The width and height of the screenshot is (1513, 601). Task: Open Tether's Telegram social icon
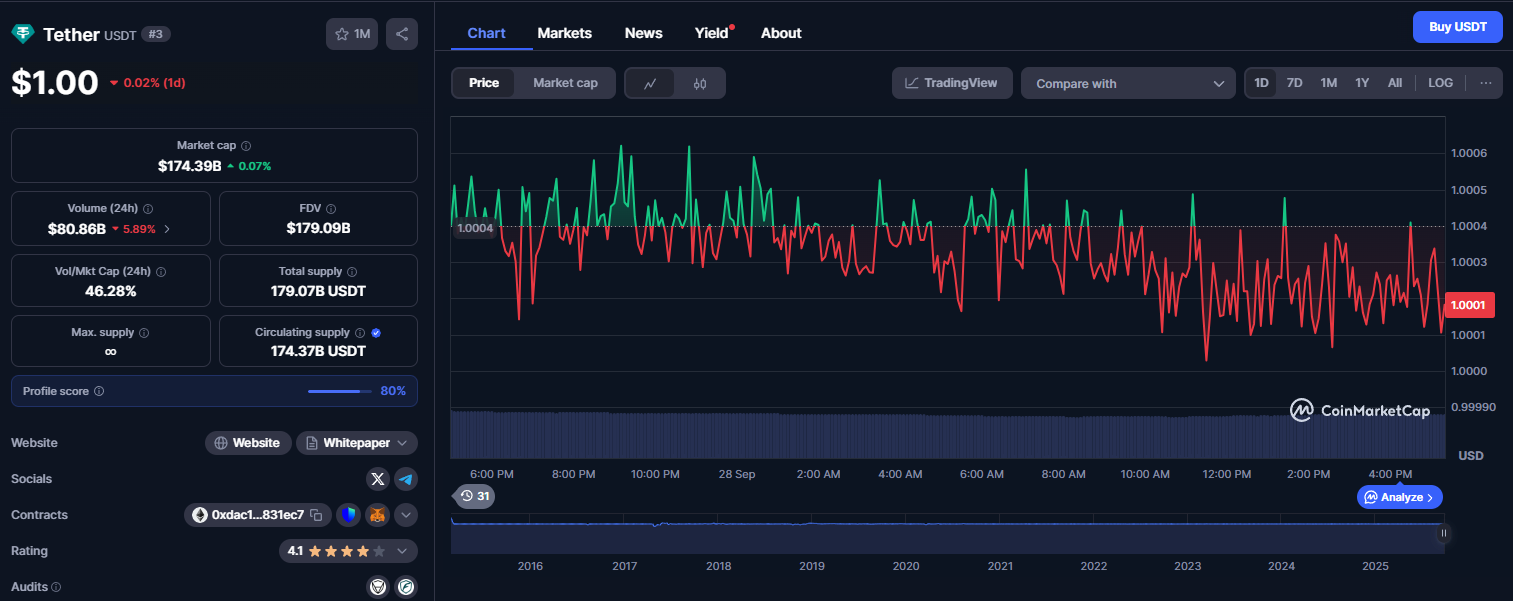[x=406, y=479]
